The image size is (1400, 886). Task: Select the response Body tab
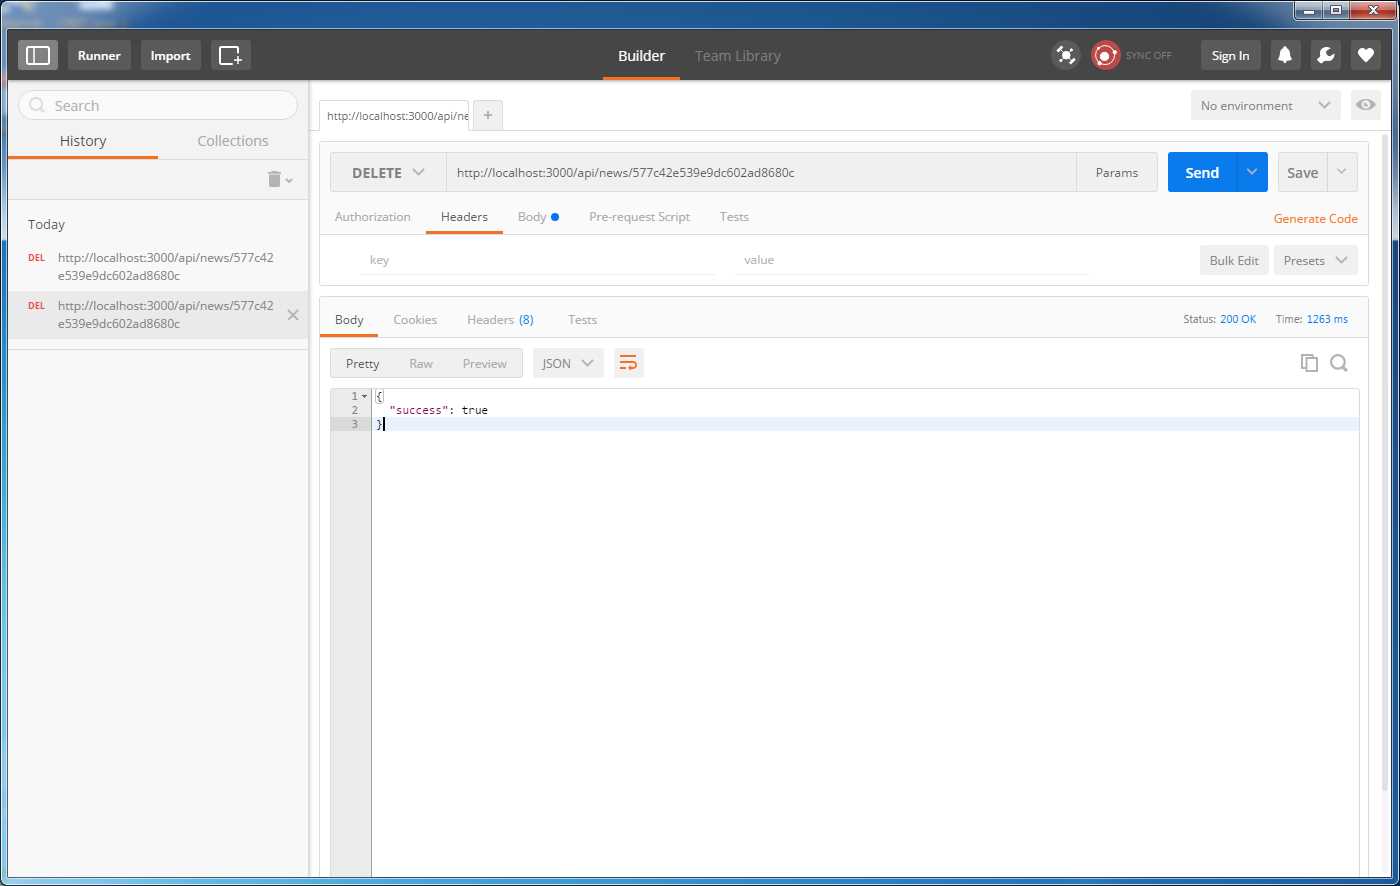(x=349, y=320)
